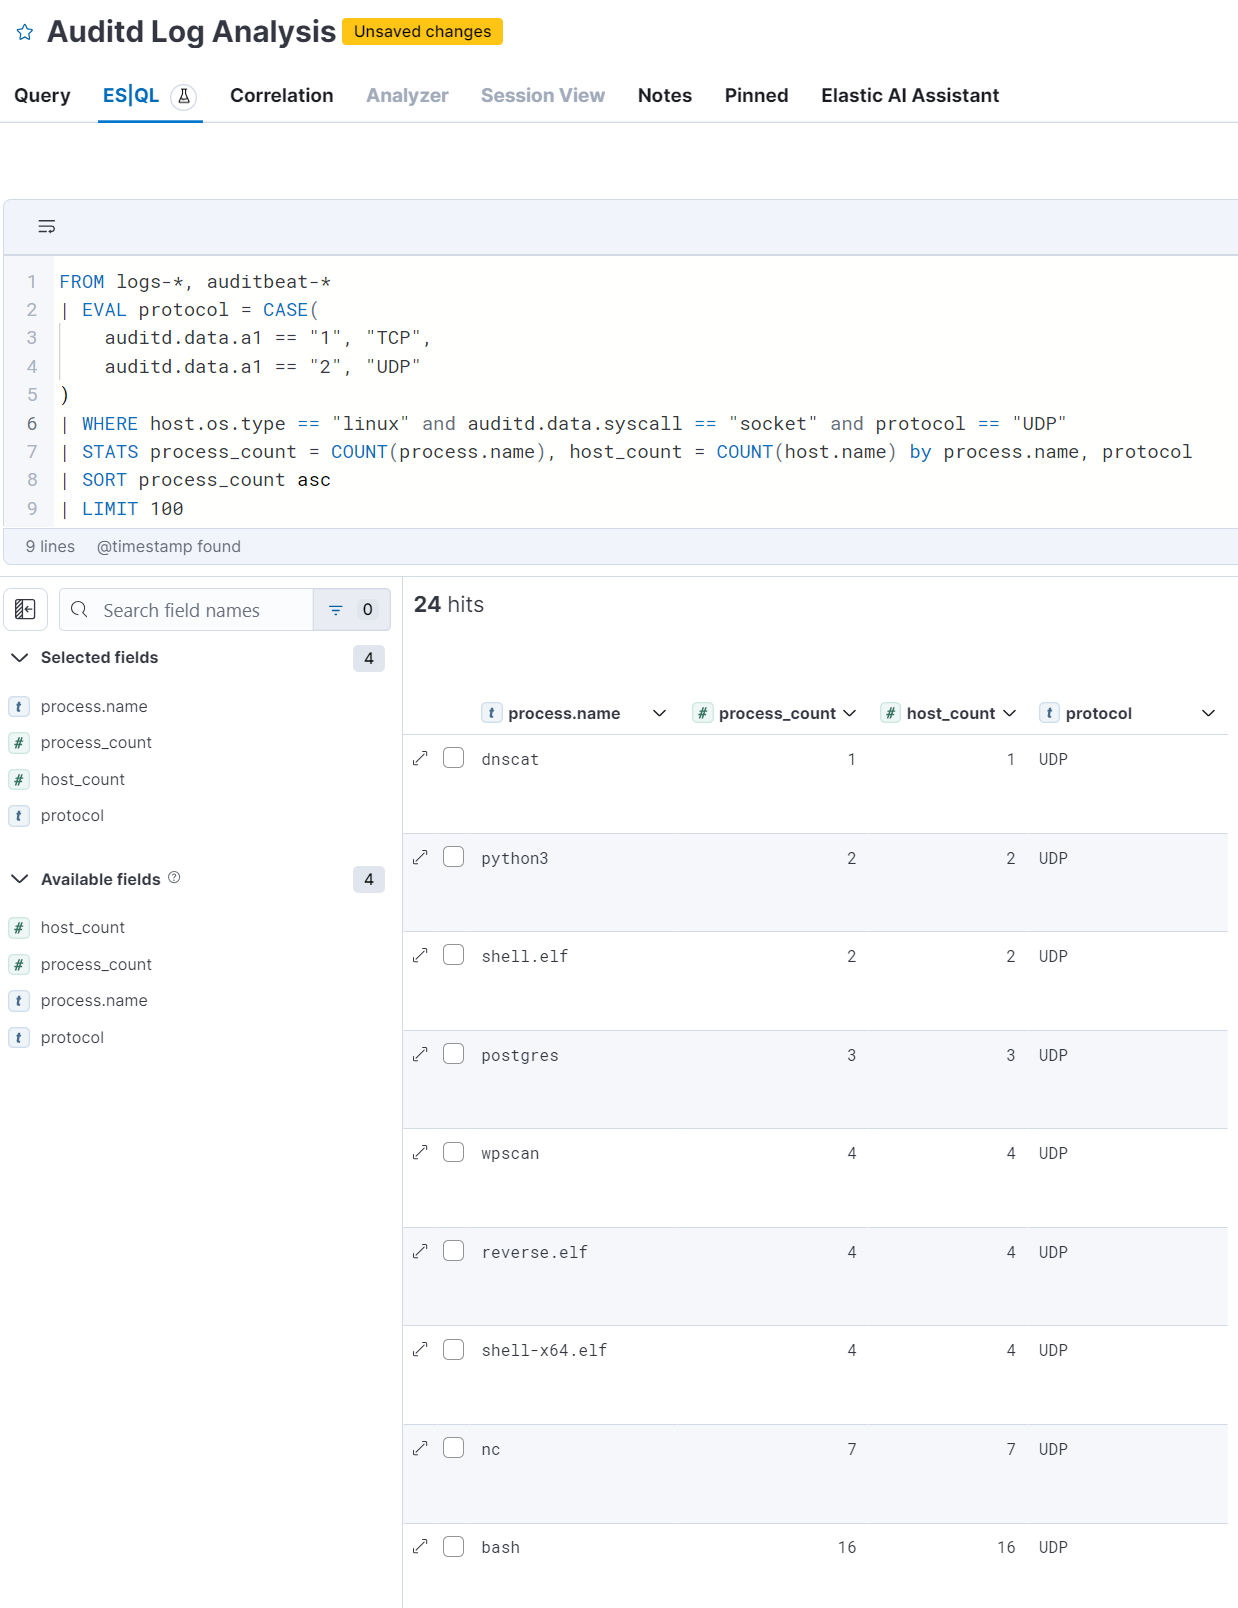Expand the bash row details

click(x=420, y=1547)
